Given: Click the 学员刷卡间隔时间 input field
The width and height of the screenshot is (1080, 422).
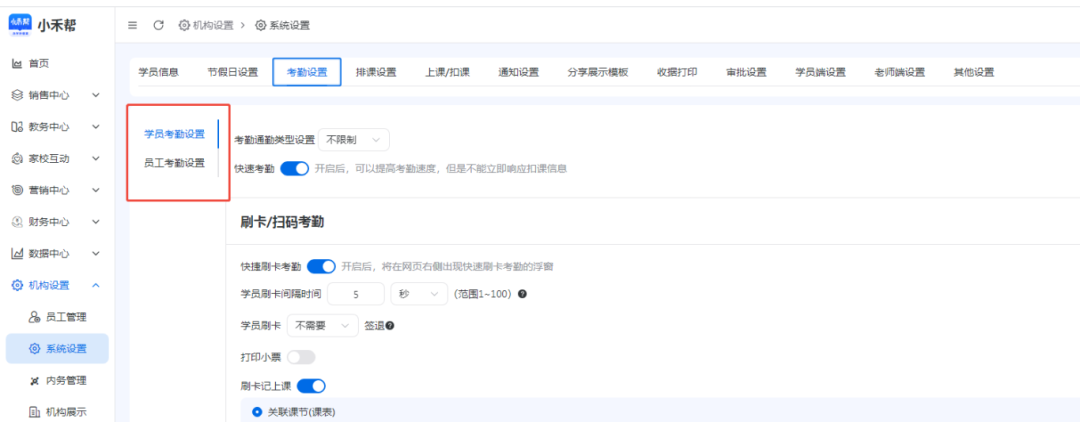Looking at the screenshot, I should [355, 294].
